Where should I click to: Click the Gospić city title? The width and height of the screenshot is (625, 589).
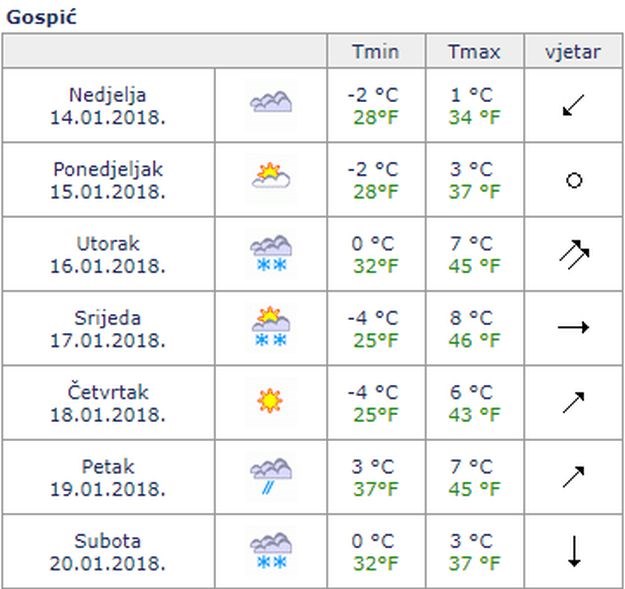[41, 18]
